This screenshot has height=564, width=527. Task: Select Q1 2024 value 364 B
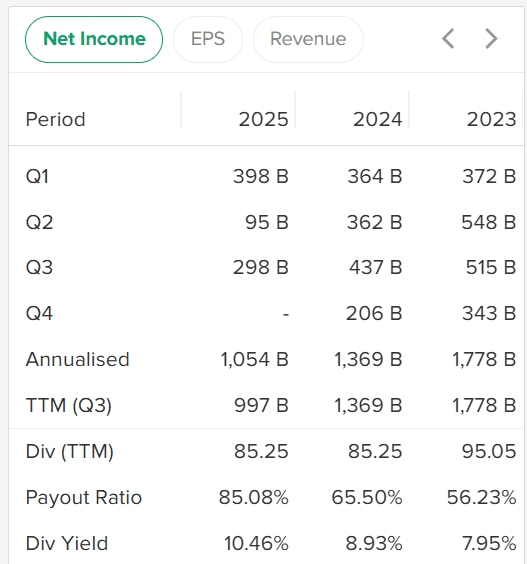(x=375, y=177)
